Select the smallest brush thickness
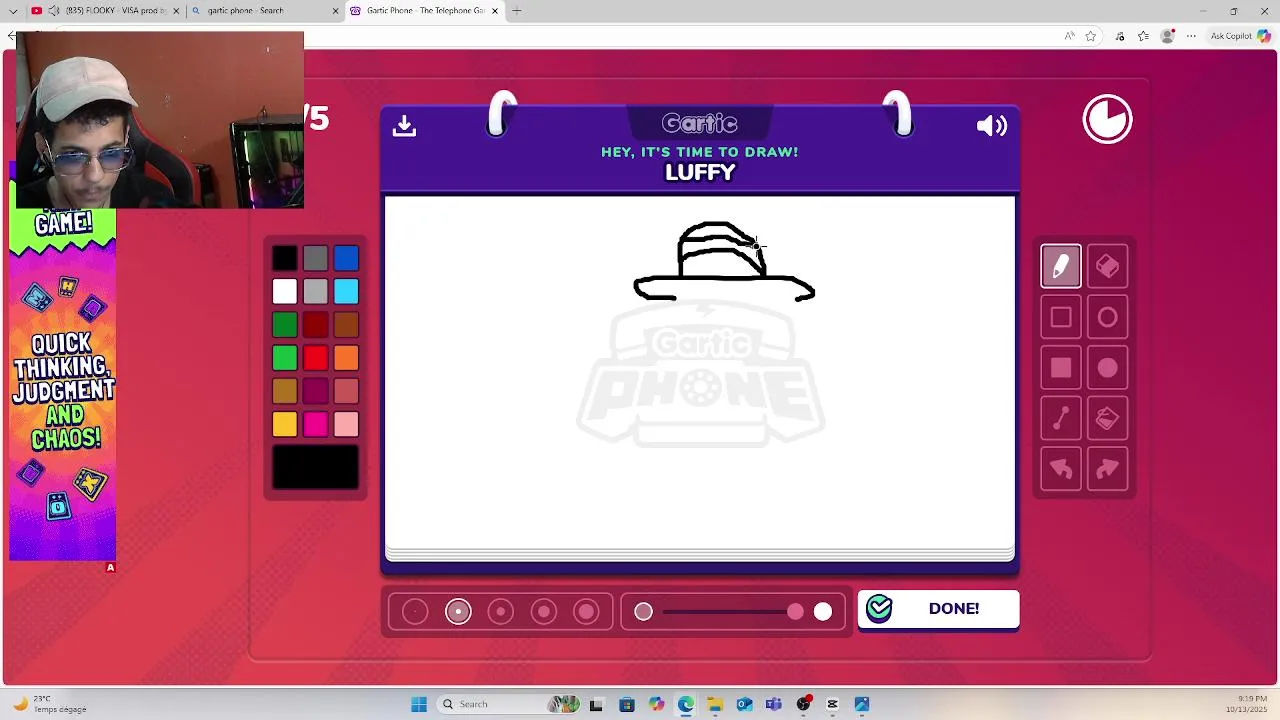Image resolution: width=1280 pixels, height=720 pixels. [x=415, y=611]
